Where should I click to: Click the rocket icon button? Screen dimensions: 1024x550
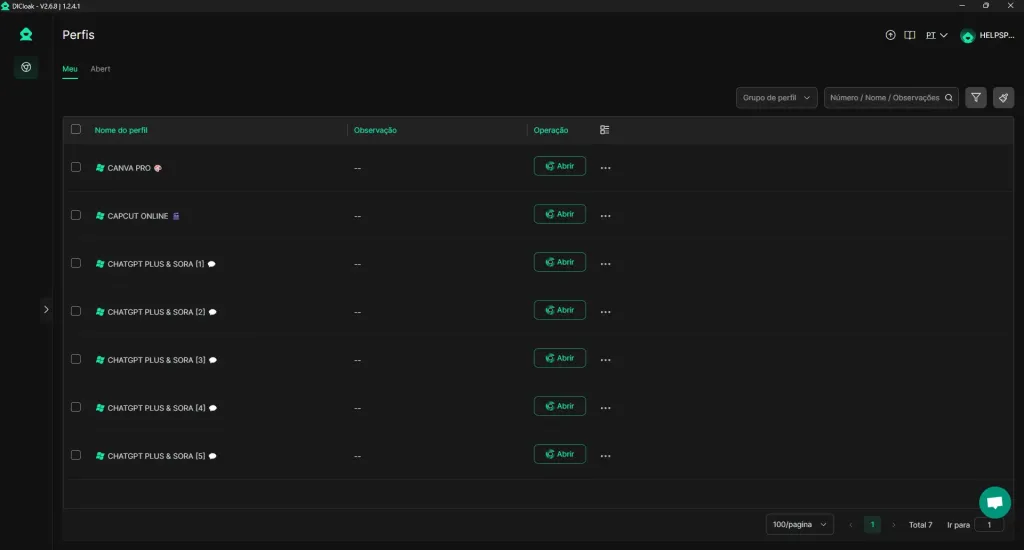(x=1003, y=98)
